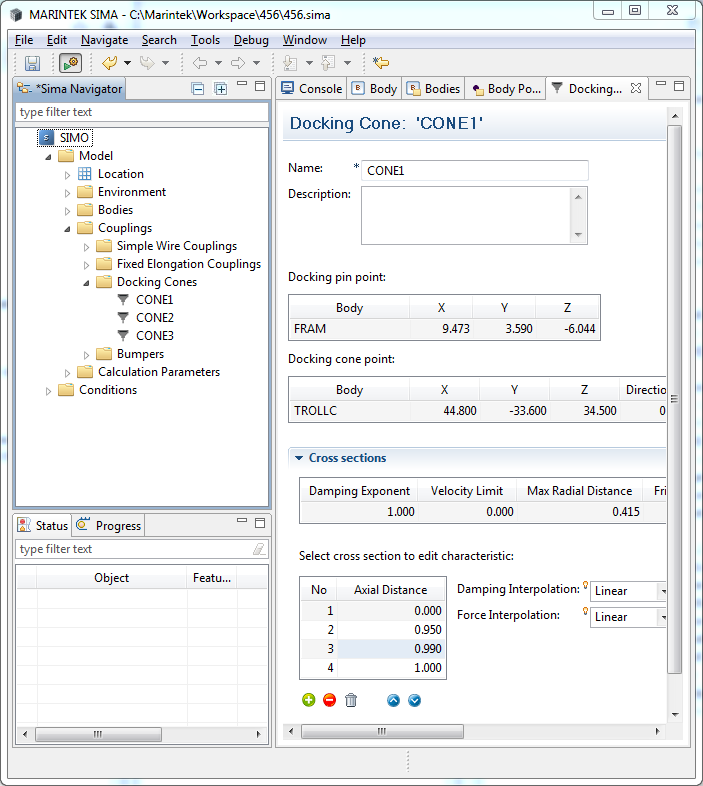
Task: Open the Force Interpolation dropdown
Action: coord(661,617)
